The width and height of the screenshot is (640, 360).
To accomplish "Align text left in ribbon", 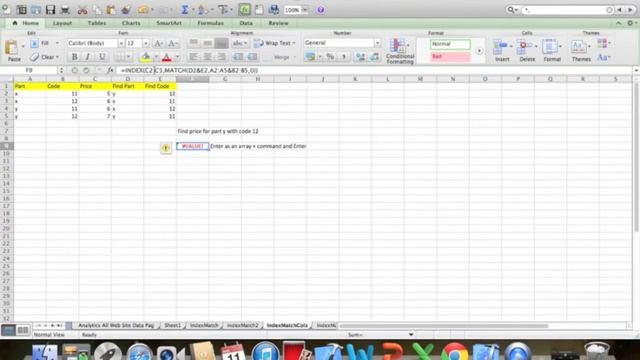I will pyautogui.click(x=193, y=57).
